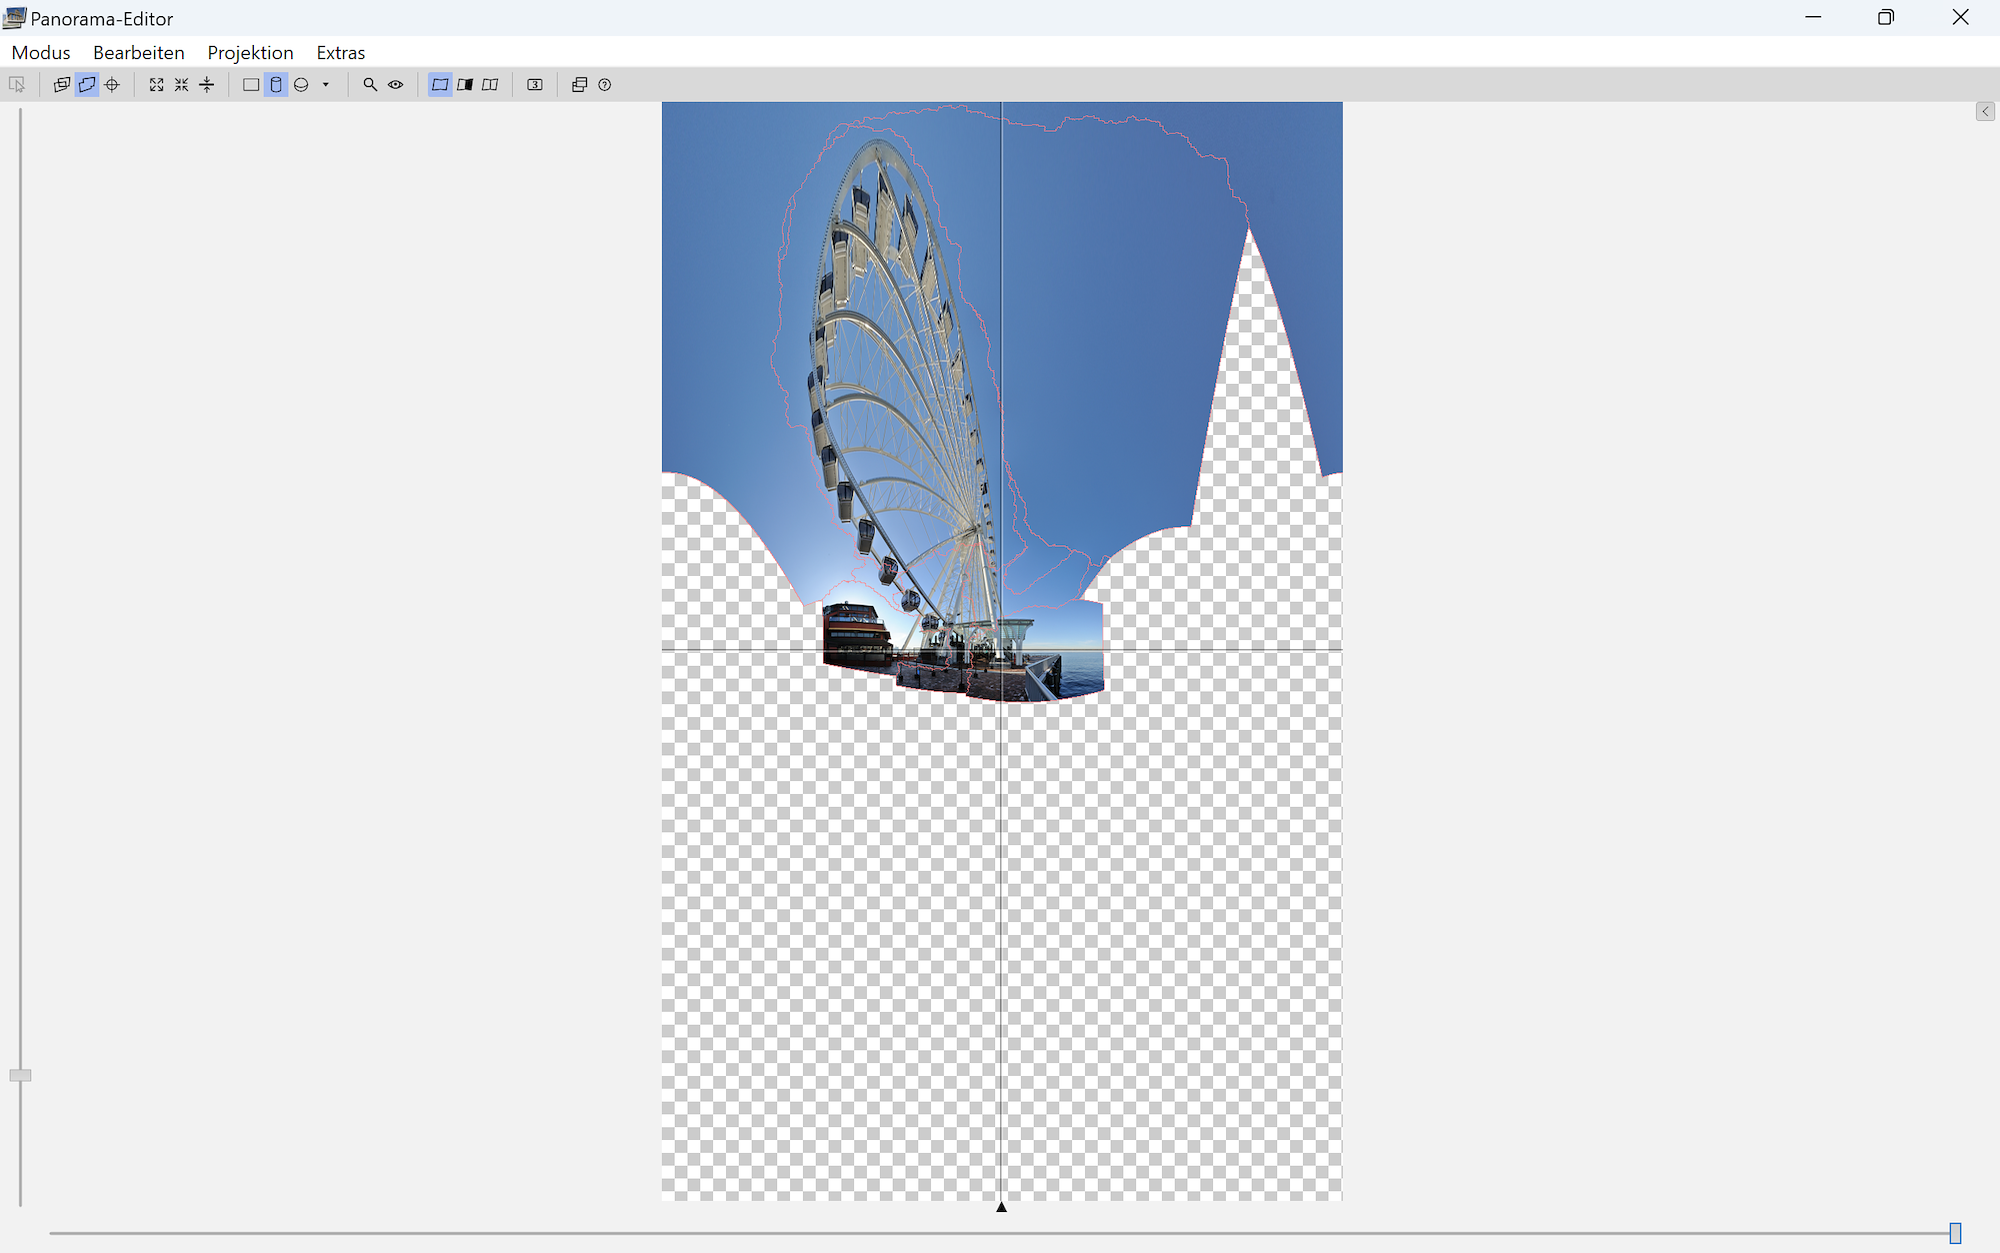Open the Bearbeiten menu
The height and width of the screenshot is (1253, 2000).
[138, 53]
